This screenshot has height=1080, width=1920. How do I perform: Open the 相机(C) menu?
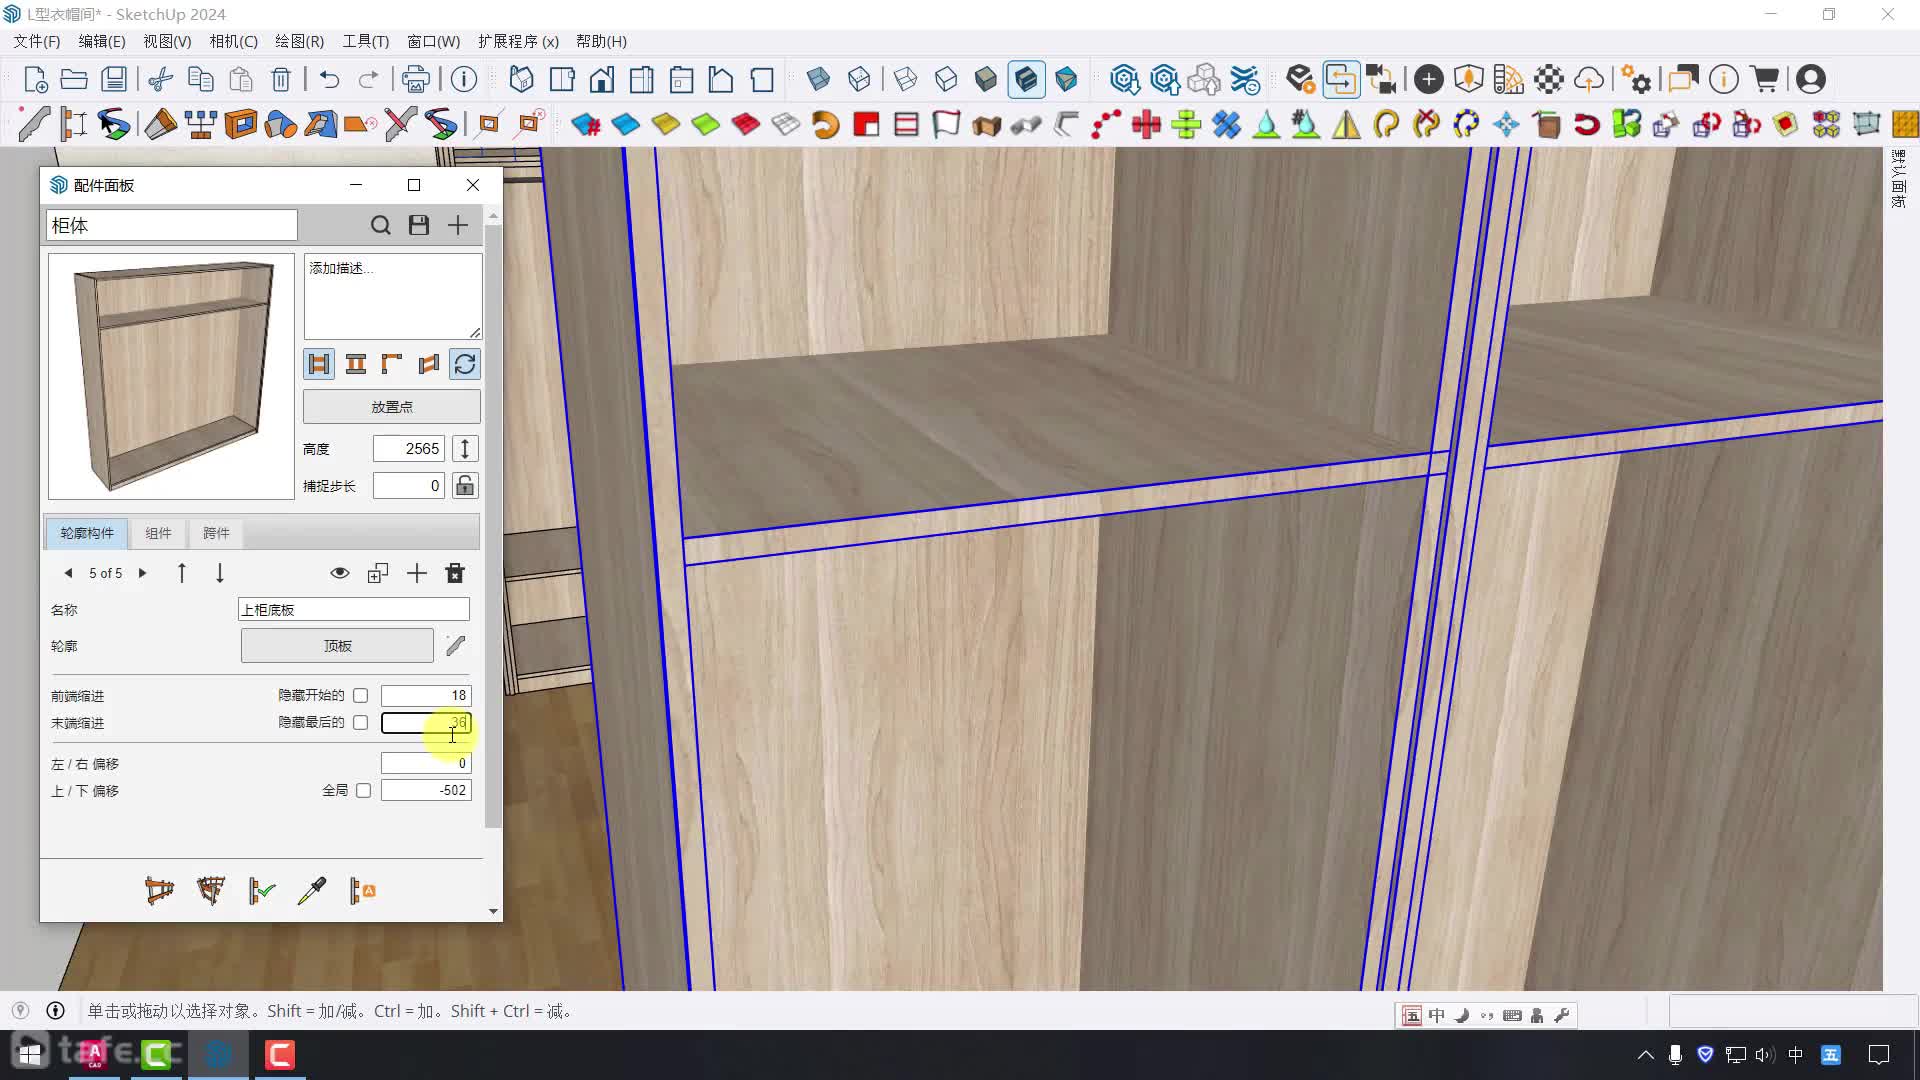233,41
